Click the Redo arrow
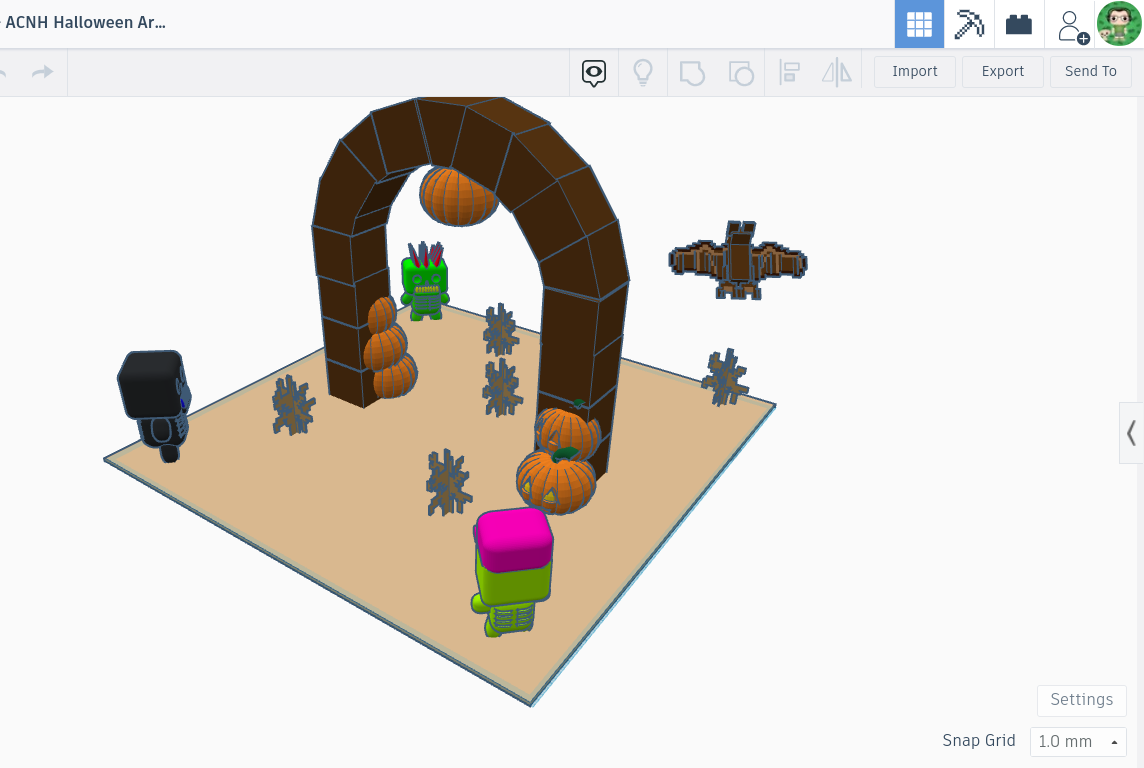Viewport: 1144px width, 768px height. [42, 72]
